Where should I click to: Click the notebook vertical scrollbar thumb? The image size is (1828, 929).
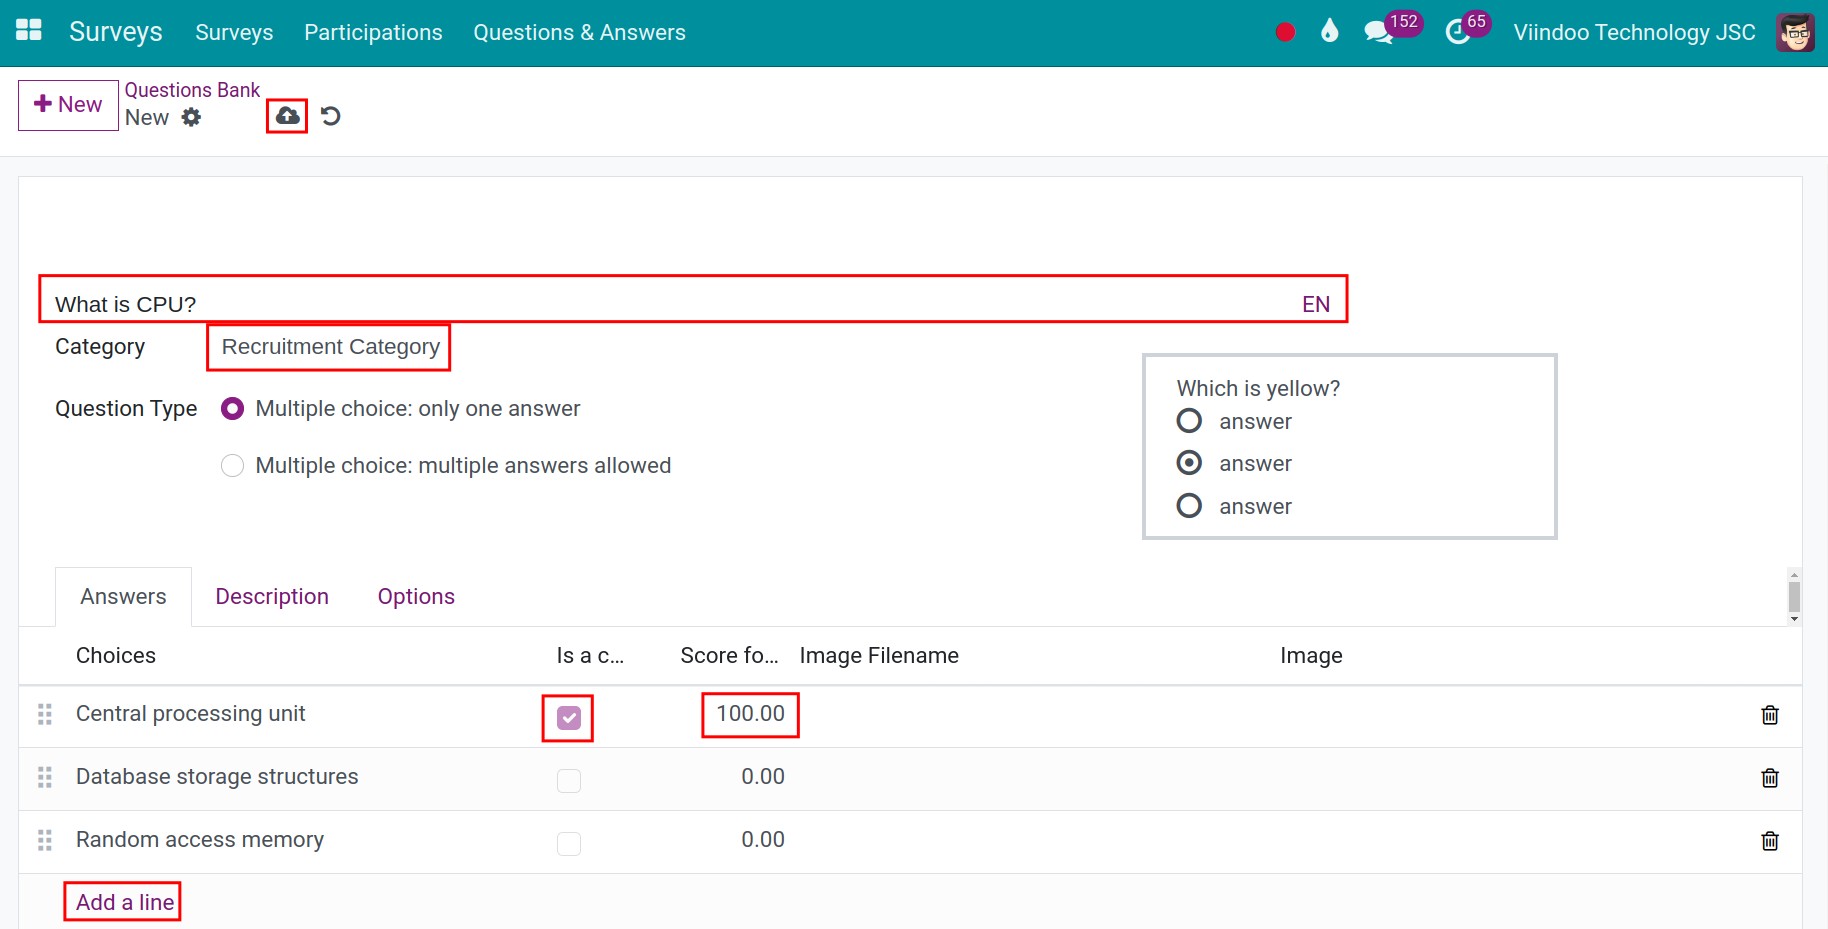click(x=1794, y=597)
